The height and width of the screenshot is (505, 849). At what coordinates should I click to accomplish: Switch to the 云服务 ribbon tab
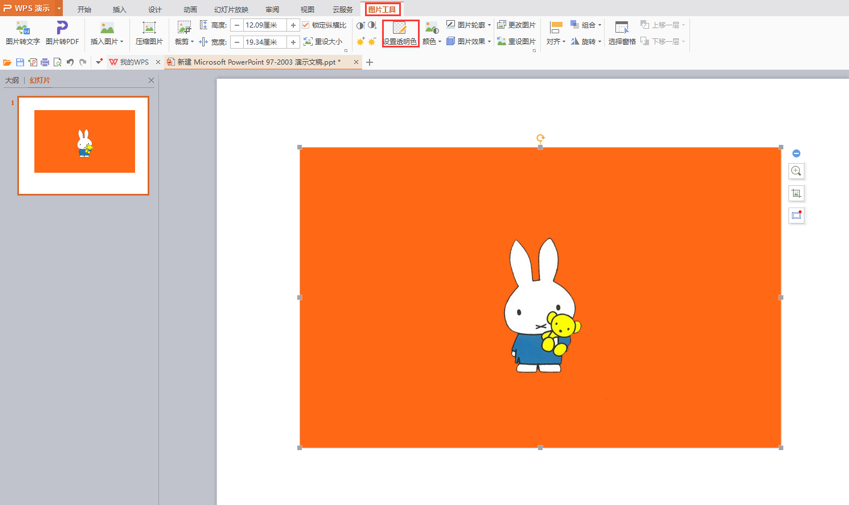coord(343,9)
